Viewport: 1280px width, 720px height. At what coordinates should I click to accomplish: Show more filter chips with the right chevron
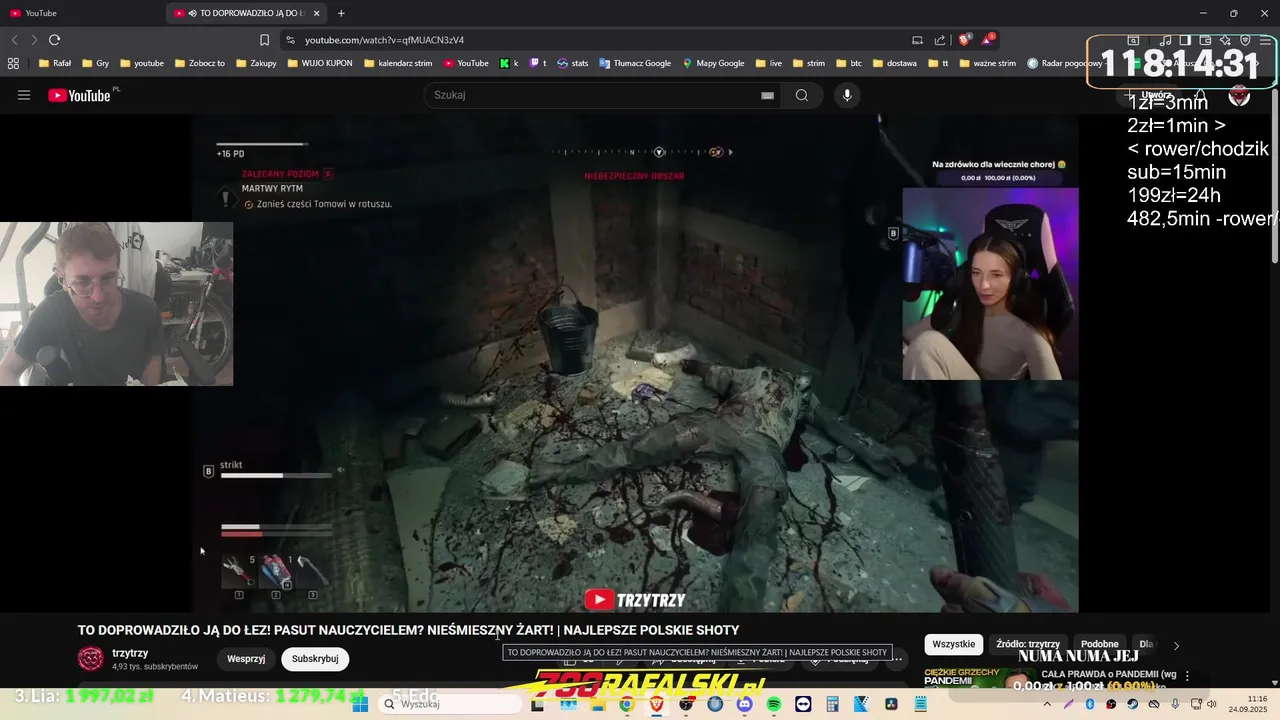coord(1176,646)
